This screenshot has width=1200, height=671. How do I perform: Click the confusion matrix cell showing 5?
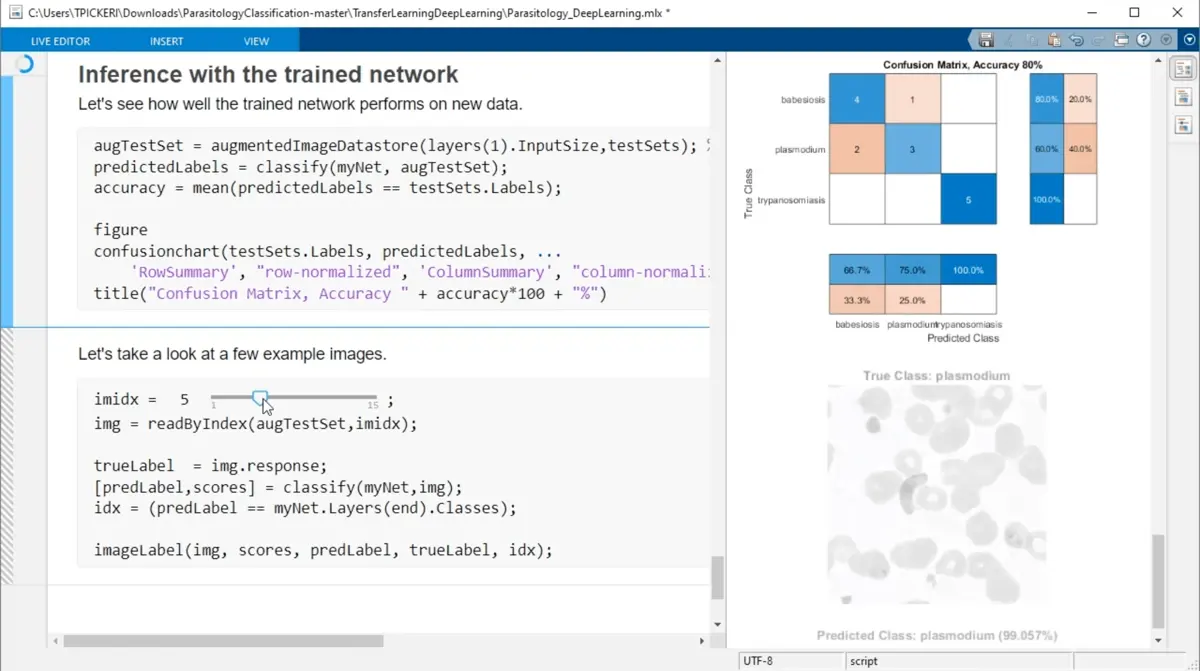[969, 199]
